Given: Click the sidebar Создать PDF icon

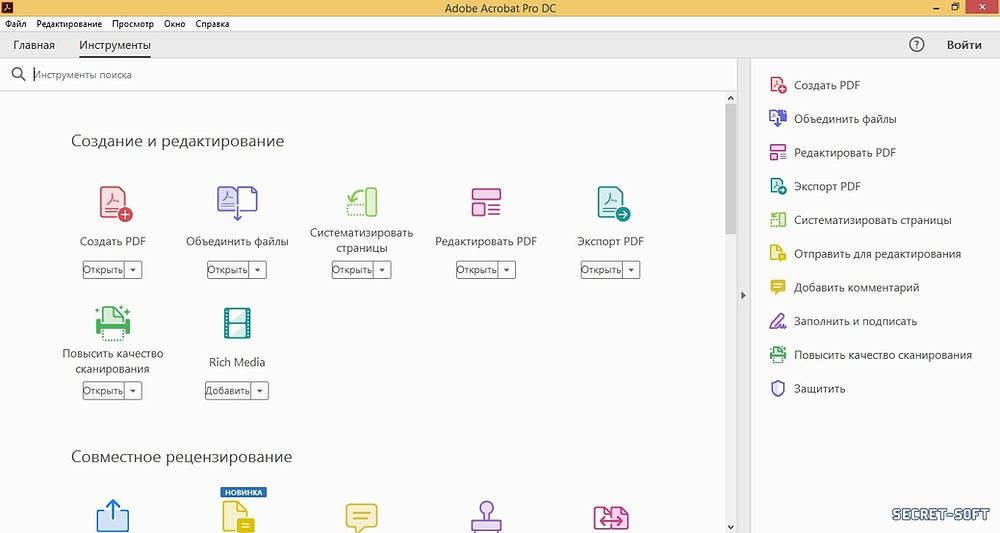Looking at the screenshot, I should point(778,85).
